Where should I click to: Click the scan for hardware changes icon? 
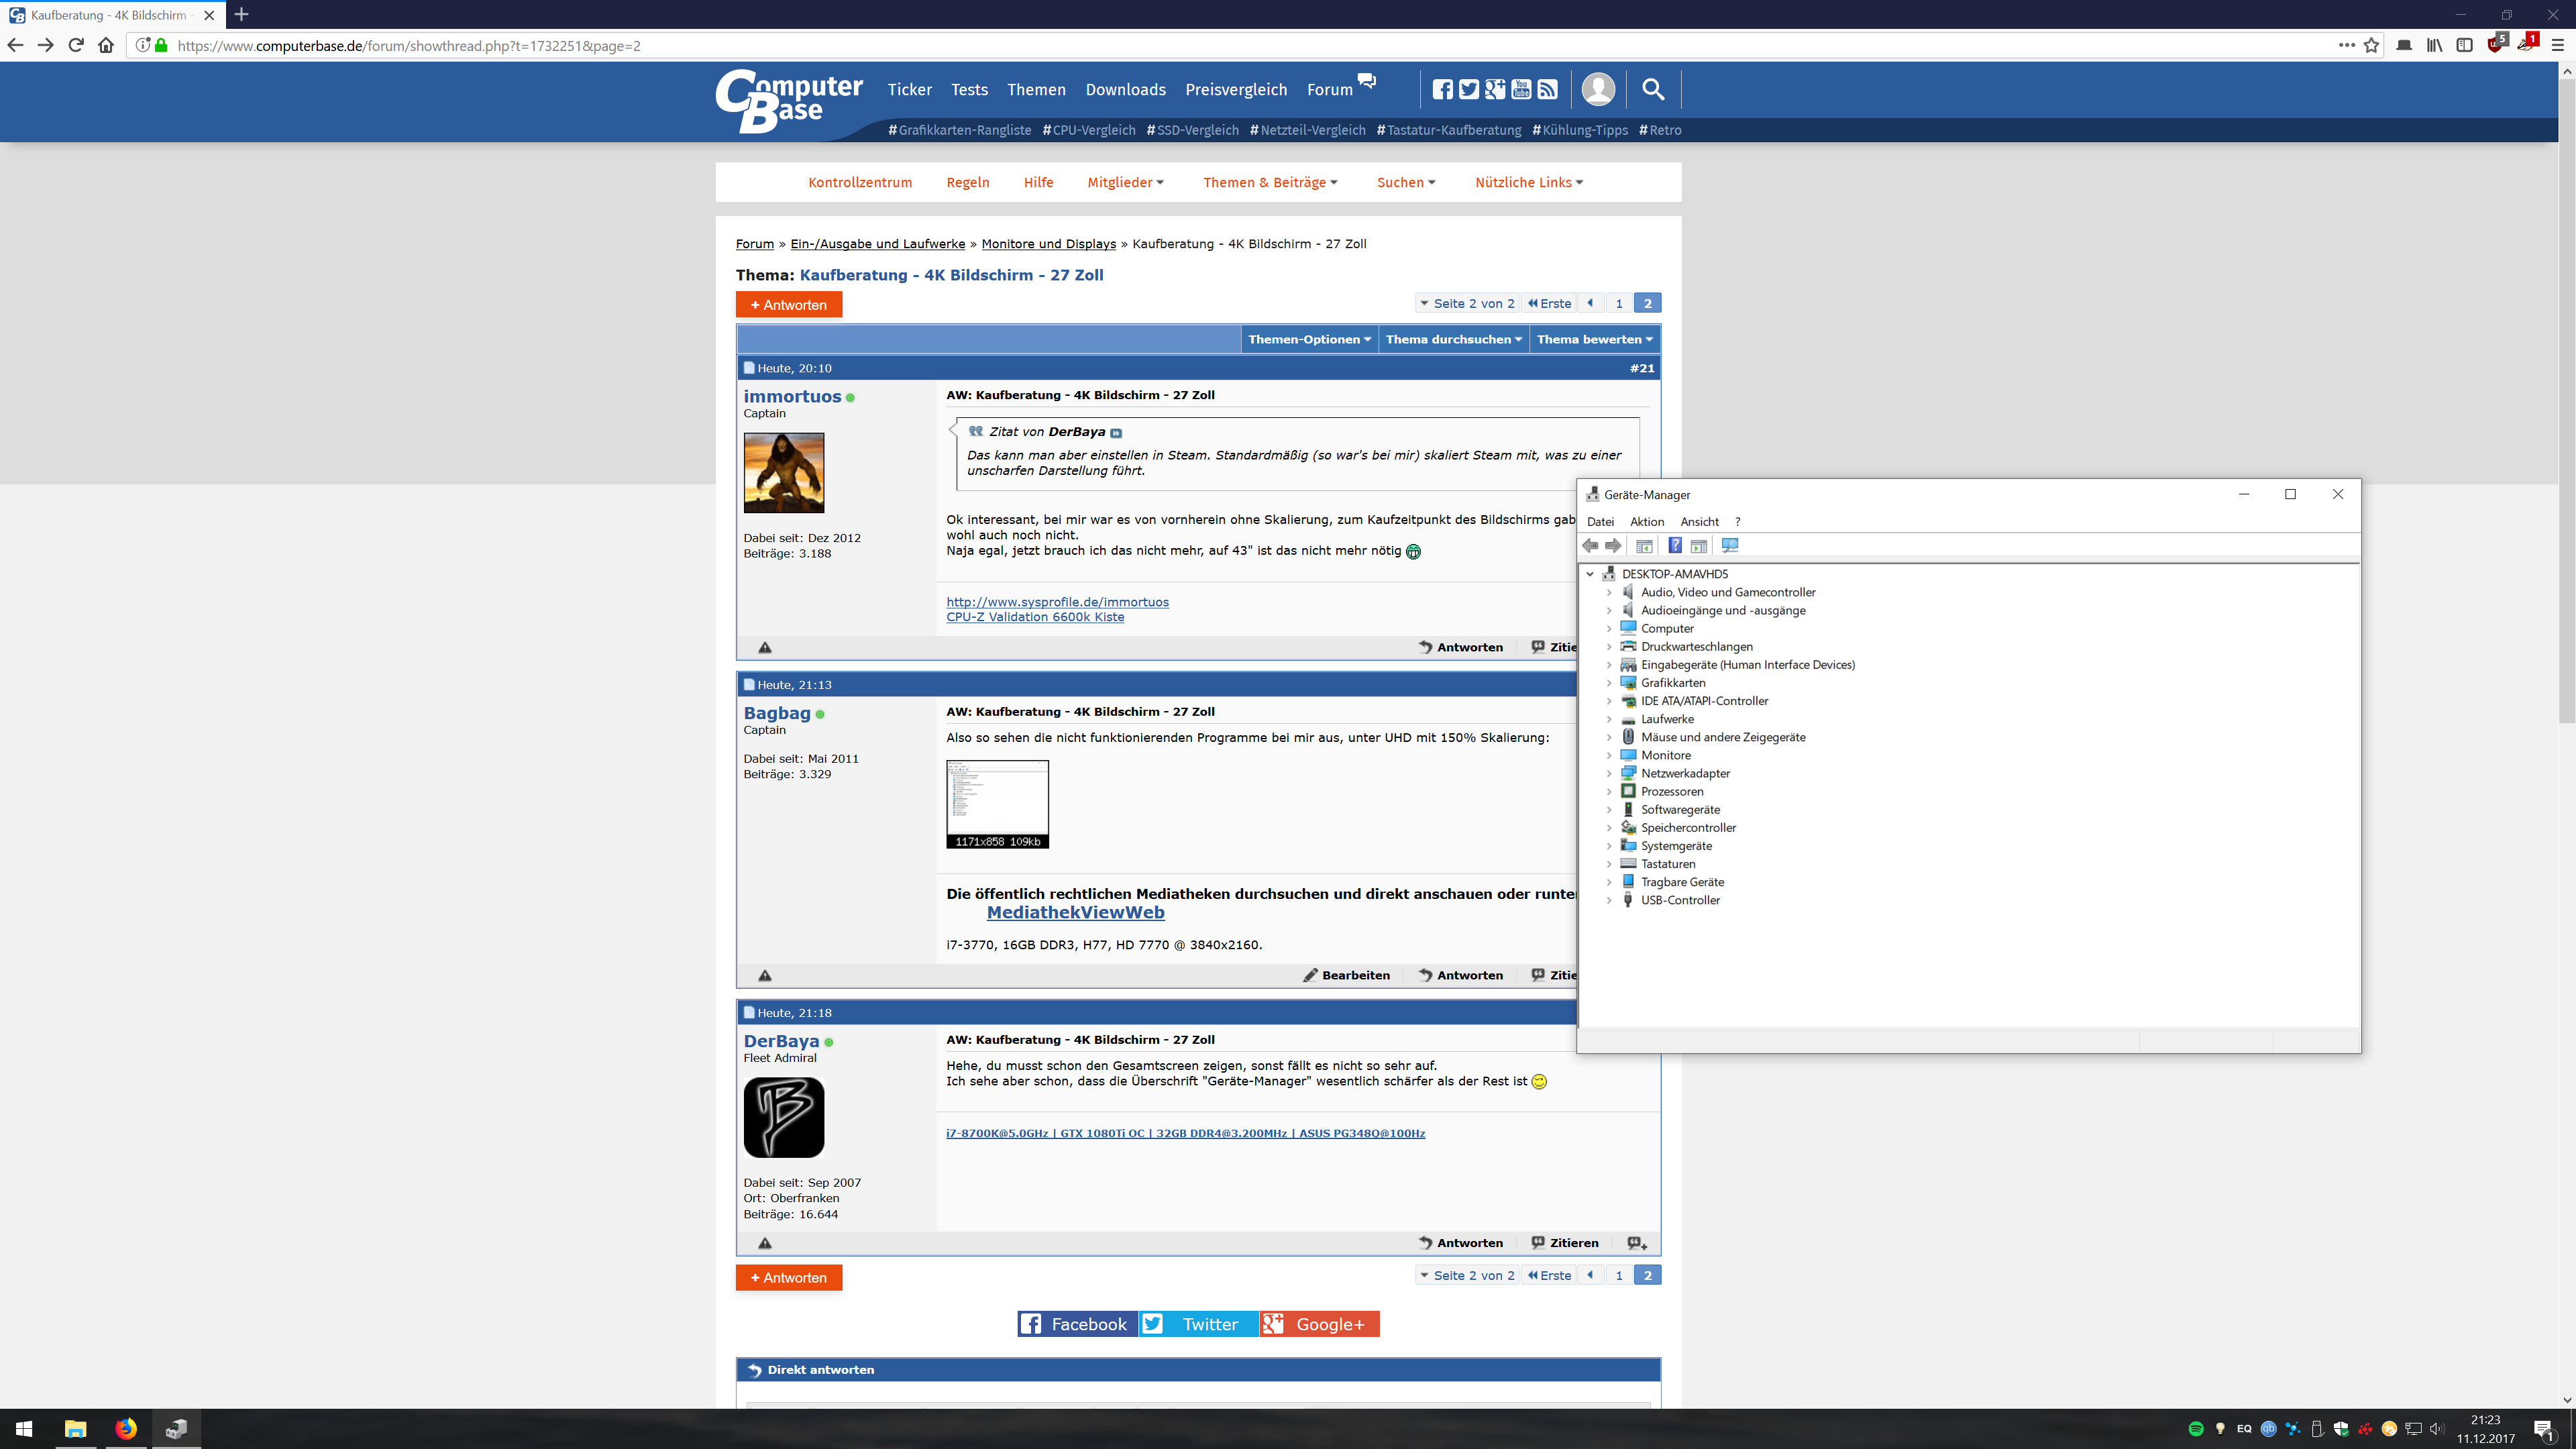[x=1730, y=546]
